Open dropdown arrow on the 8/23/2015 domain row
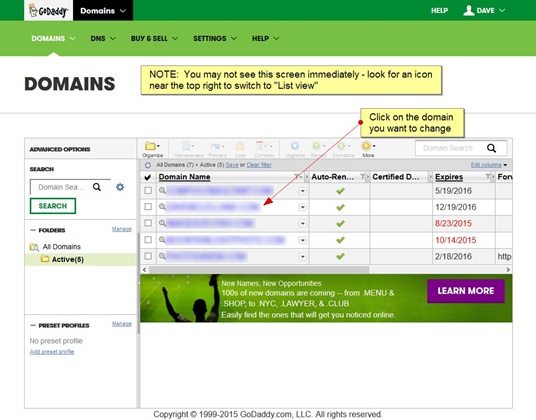 (x=303, y=223)
